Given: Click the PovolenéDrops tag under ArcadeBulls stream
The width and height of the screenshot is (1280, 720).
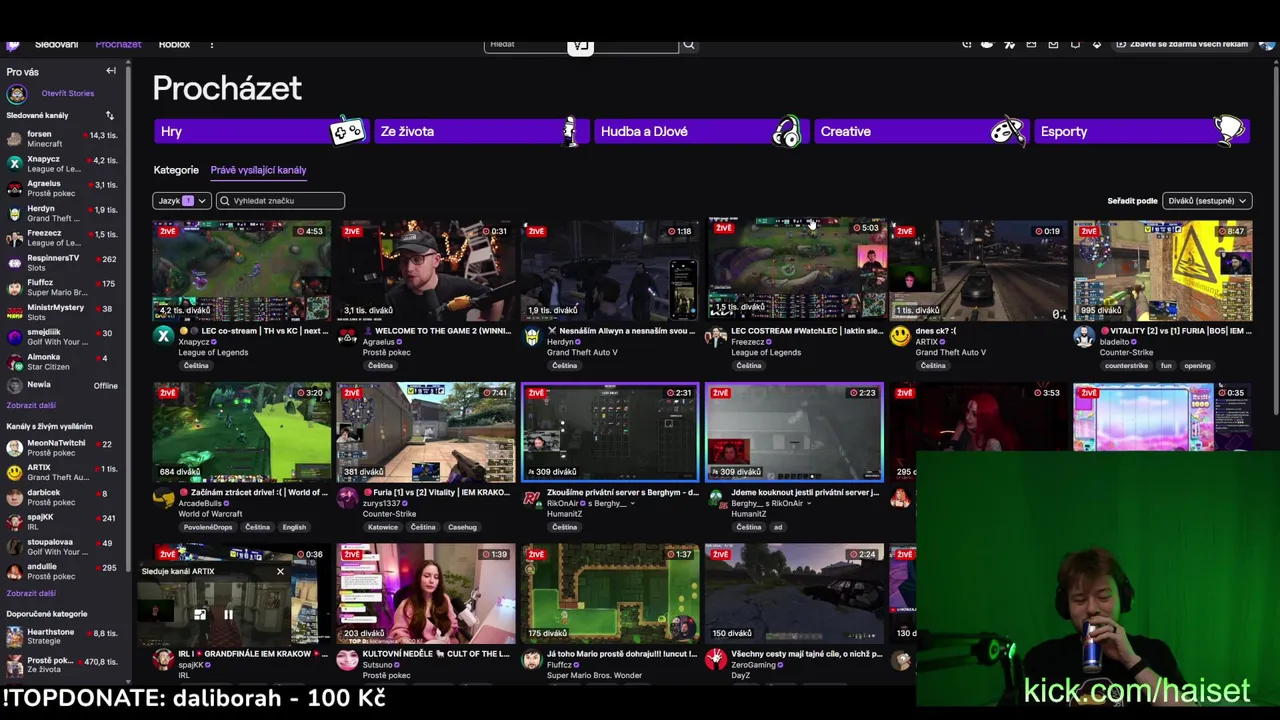Looking at the screenshot, I should tap(208, 527).
